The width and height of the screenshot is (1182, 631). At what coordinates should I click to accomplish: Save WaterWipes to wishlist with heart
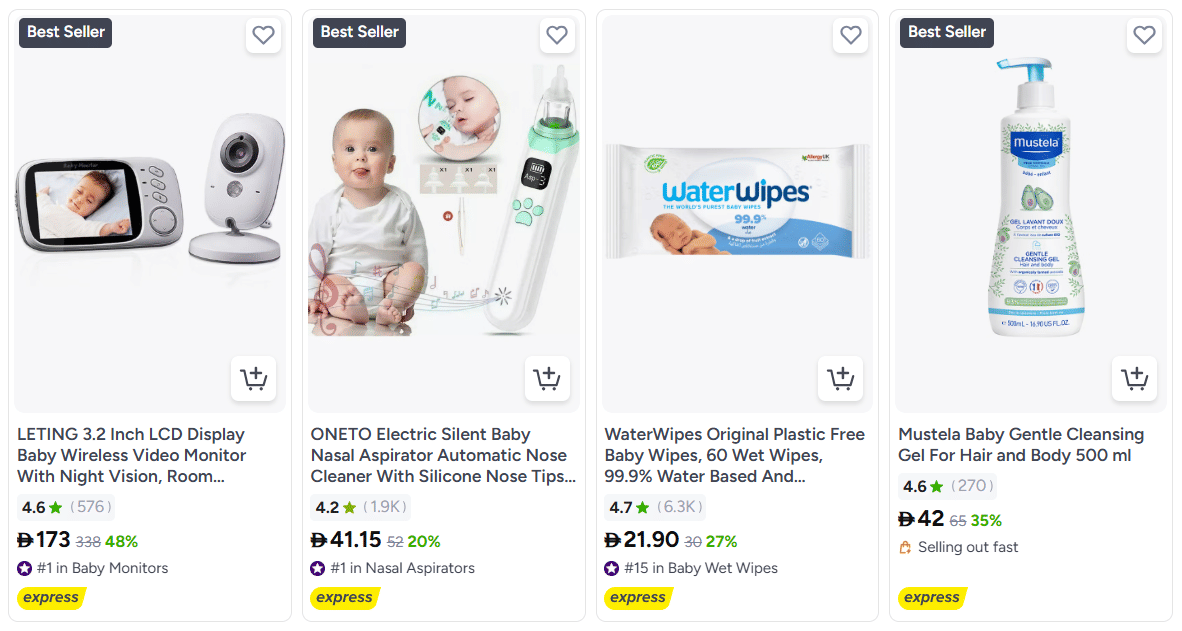pos(850,35)
